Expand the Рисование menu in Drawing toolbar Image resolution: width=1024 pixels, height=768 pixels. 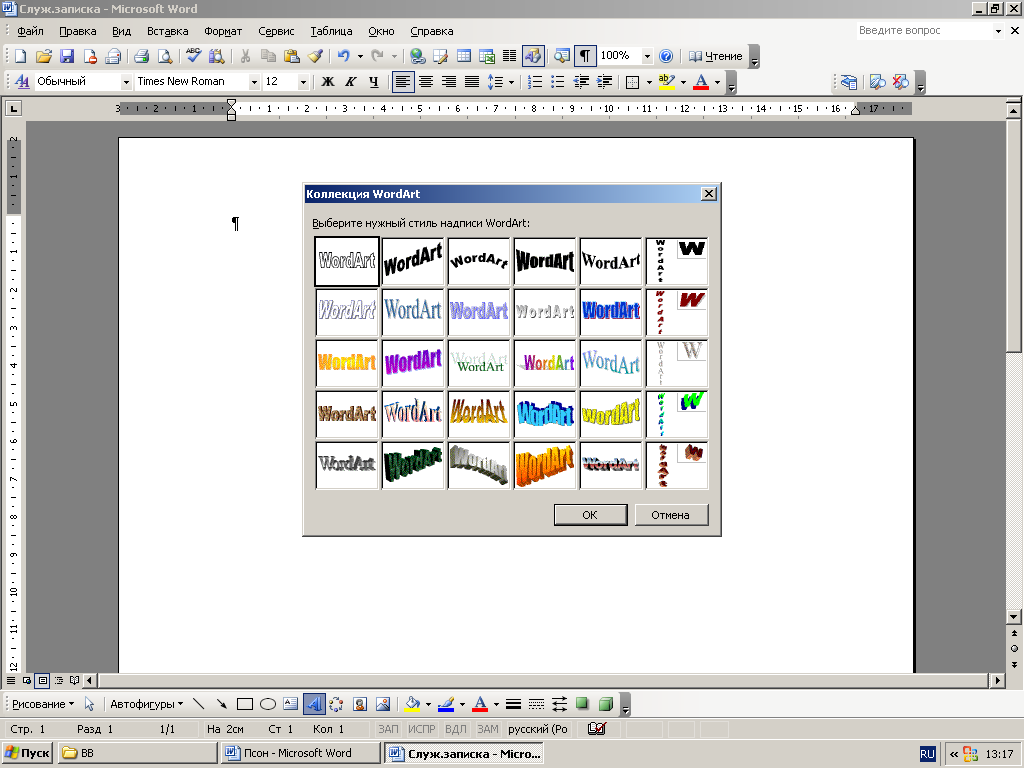coord(43,704)
